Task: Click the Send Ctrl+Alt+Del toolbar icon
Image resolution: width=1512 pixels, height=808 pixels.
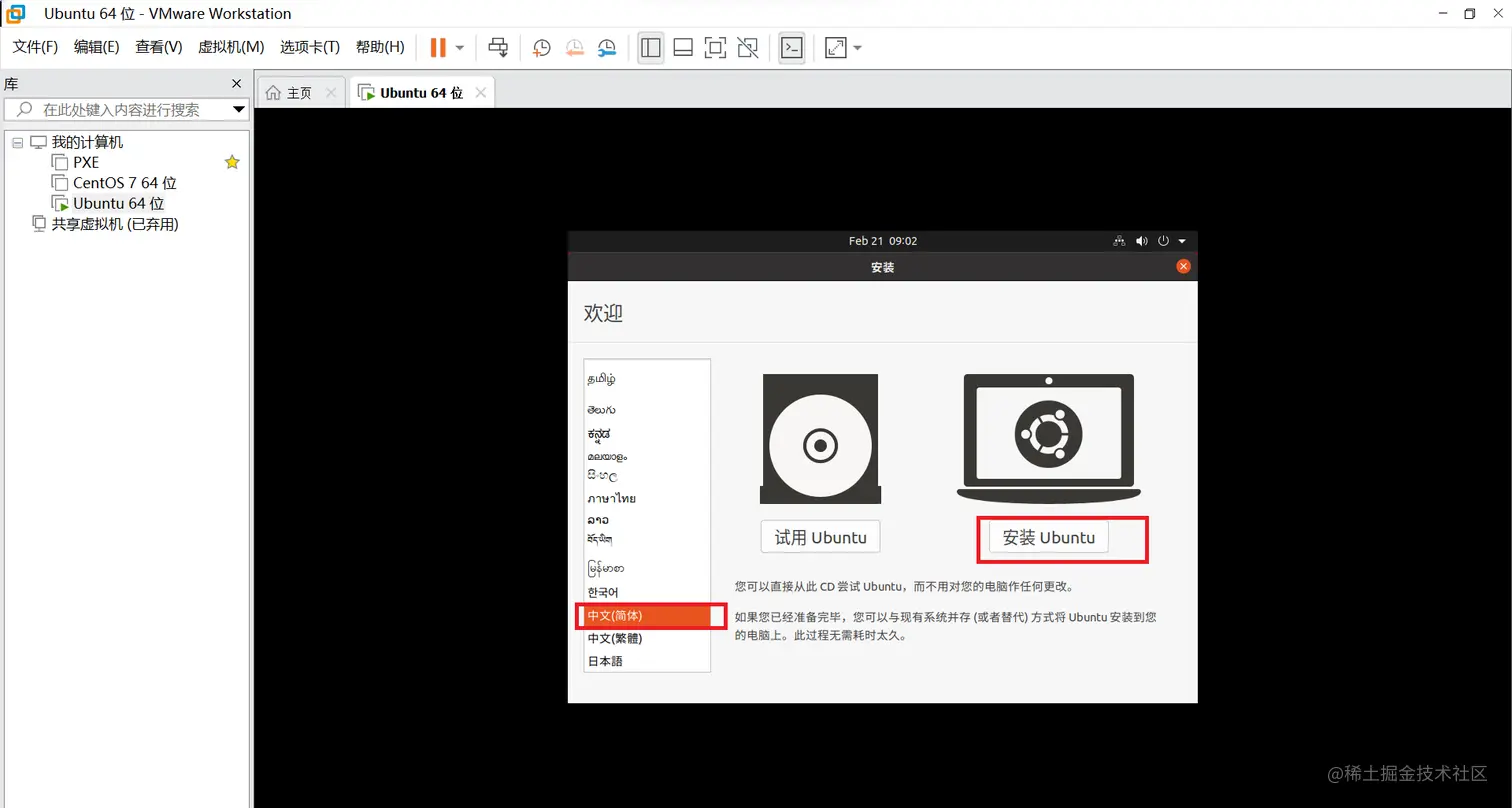Action: point(498,47)
